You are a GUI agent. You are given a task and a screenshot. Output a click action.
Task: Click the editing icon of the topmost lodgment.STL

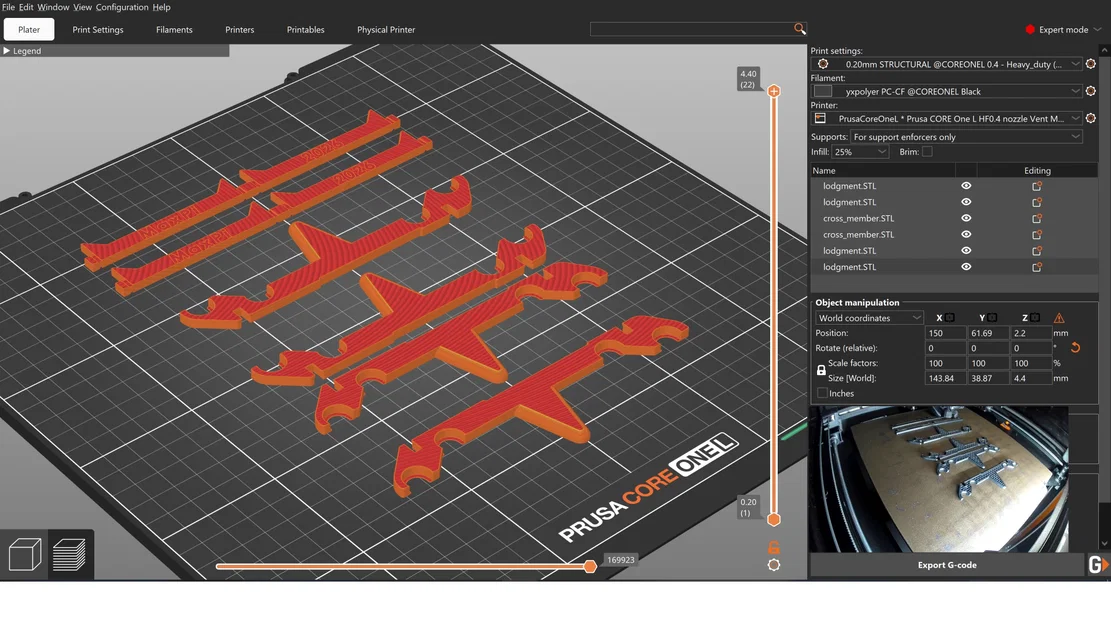point(1037,186)
